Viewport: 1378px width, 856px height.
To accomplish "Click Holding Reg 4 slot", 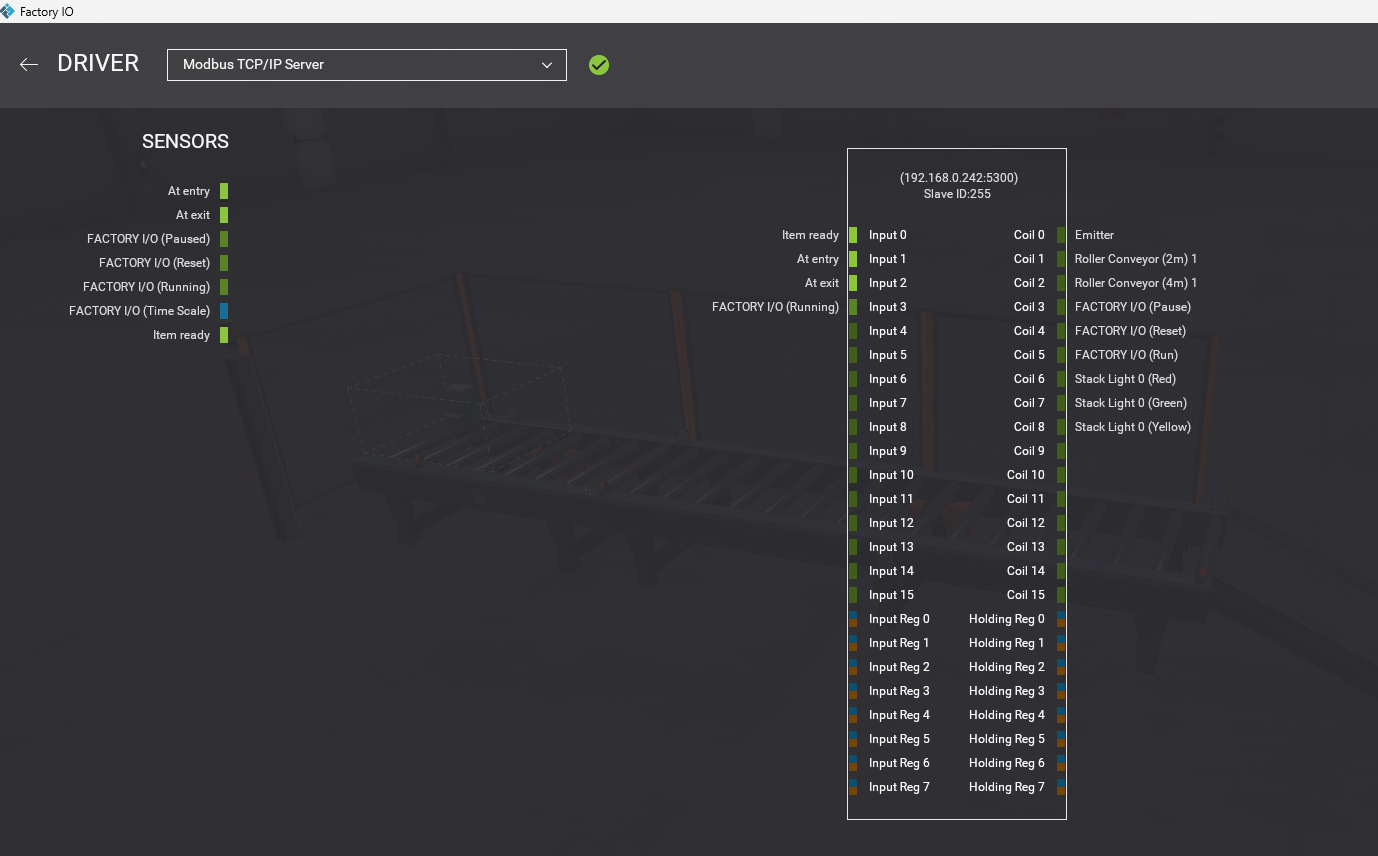I will (1007, 715).
